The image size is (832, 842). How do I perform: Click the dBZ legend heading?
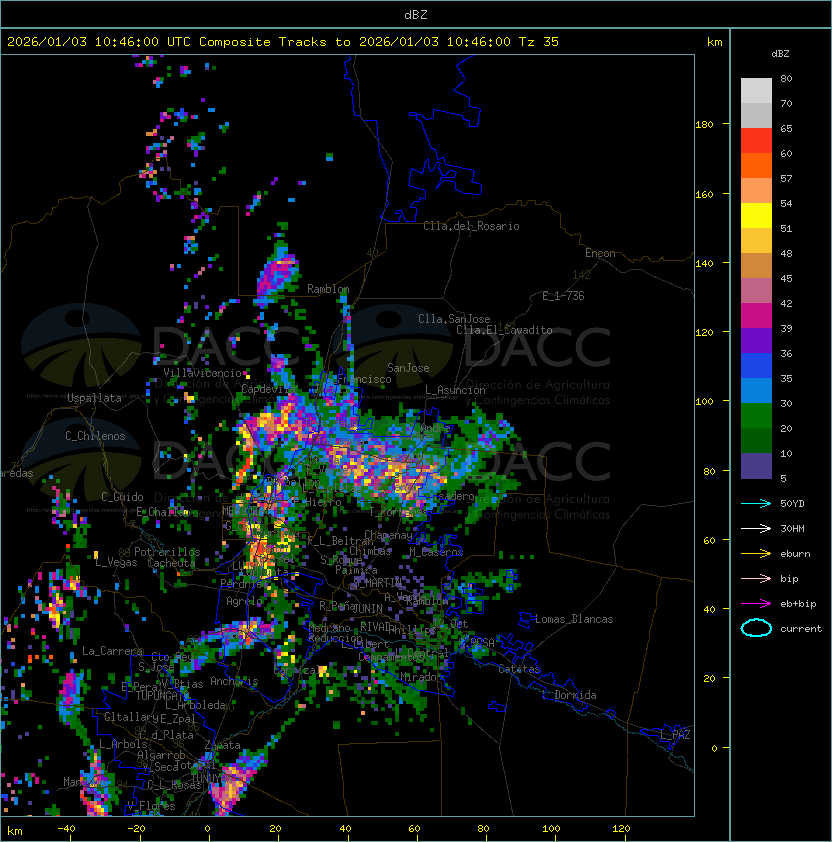pos(780,54)
